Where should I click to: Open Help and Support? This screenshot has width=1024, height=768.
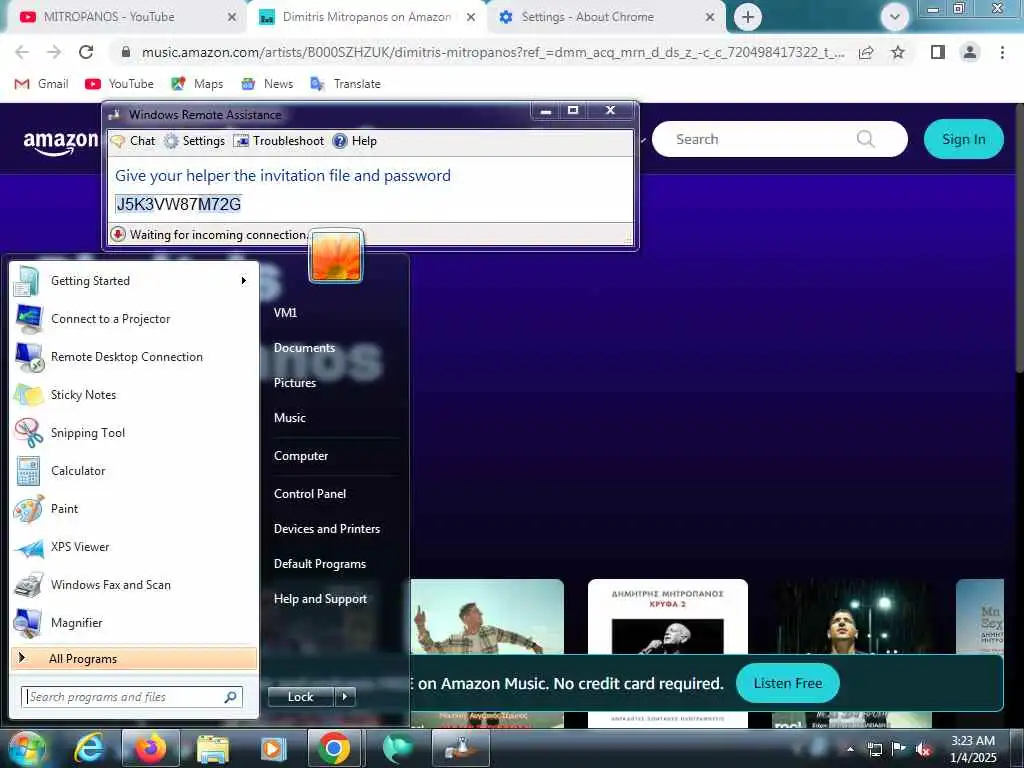[x=320, y=599]
